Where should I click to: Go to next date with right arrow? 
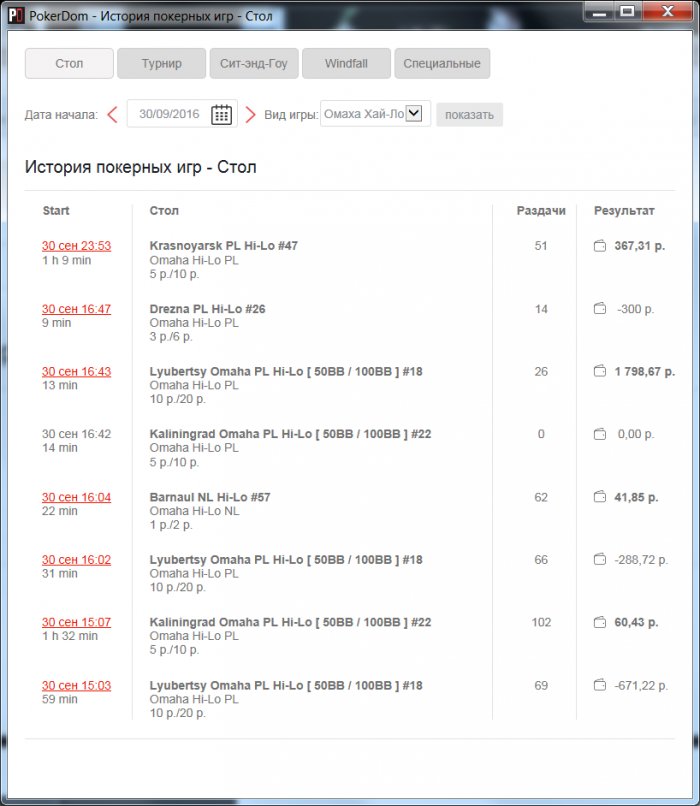coord(250,114)
